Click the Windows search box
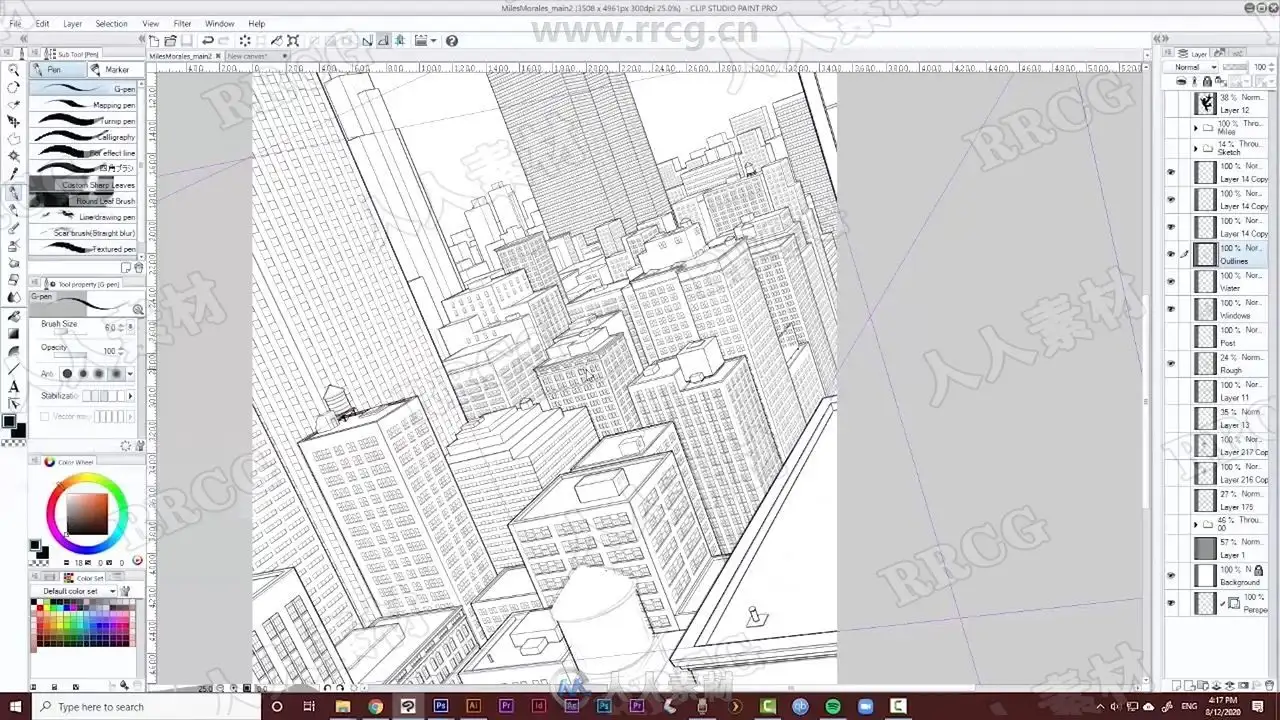Screen dimensions: 1280x720 [148, 706]
